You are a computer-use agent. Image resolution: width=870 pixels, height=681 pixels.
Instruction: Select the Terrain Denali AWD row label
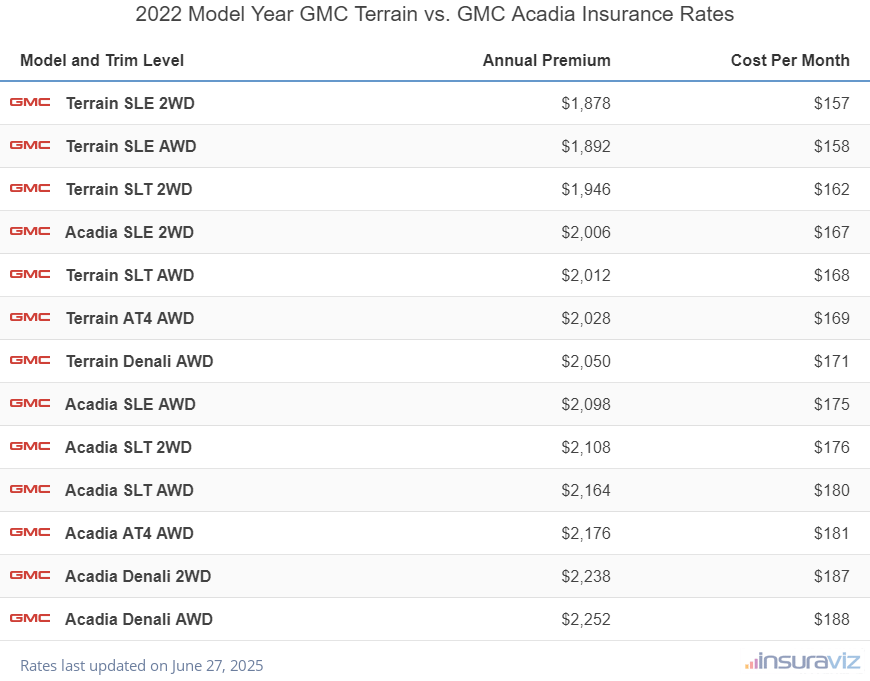coord(140,361)
